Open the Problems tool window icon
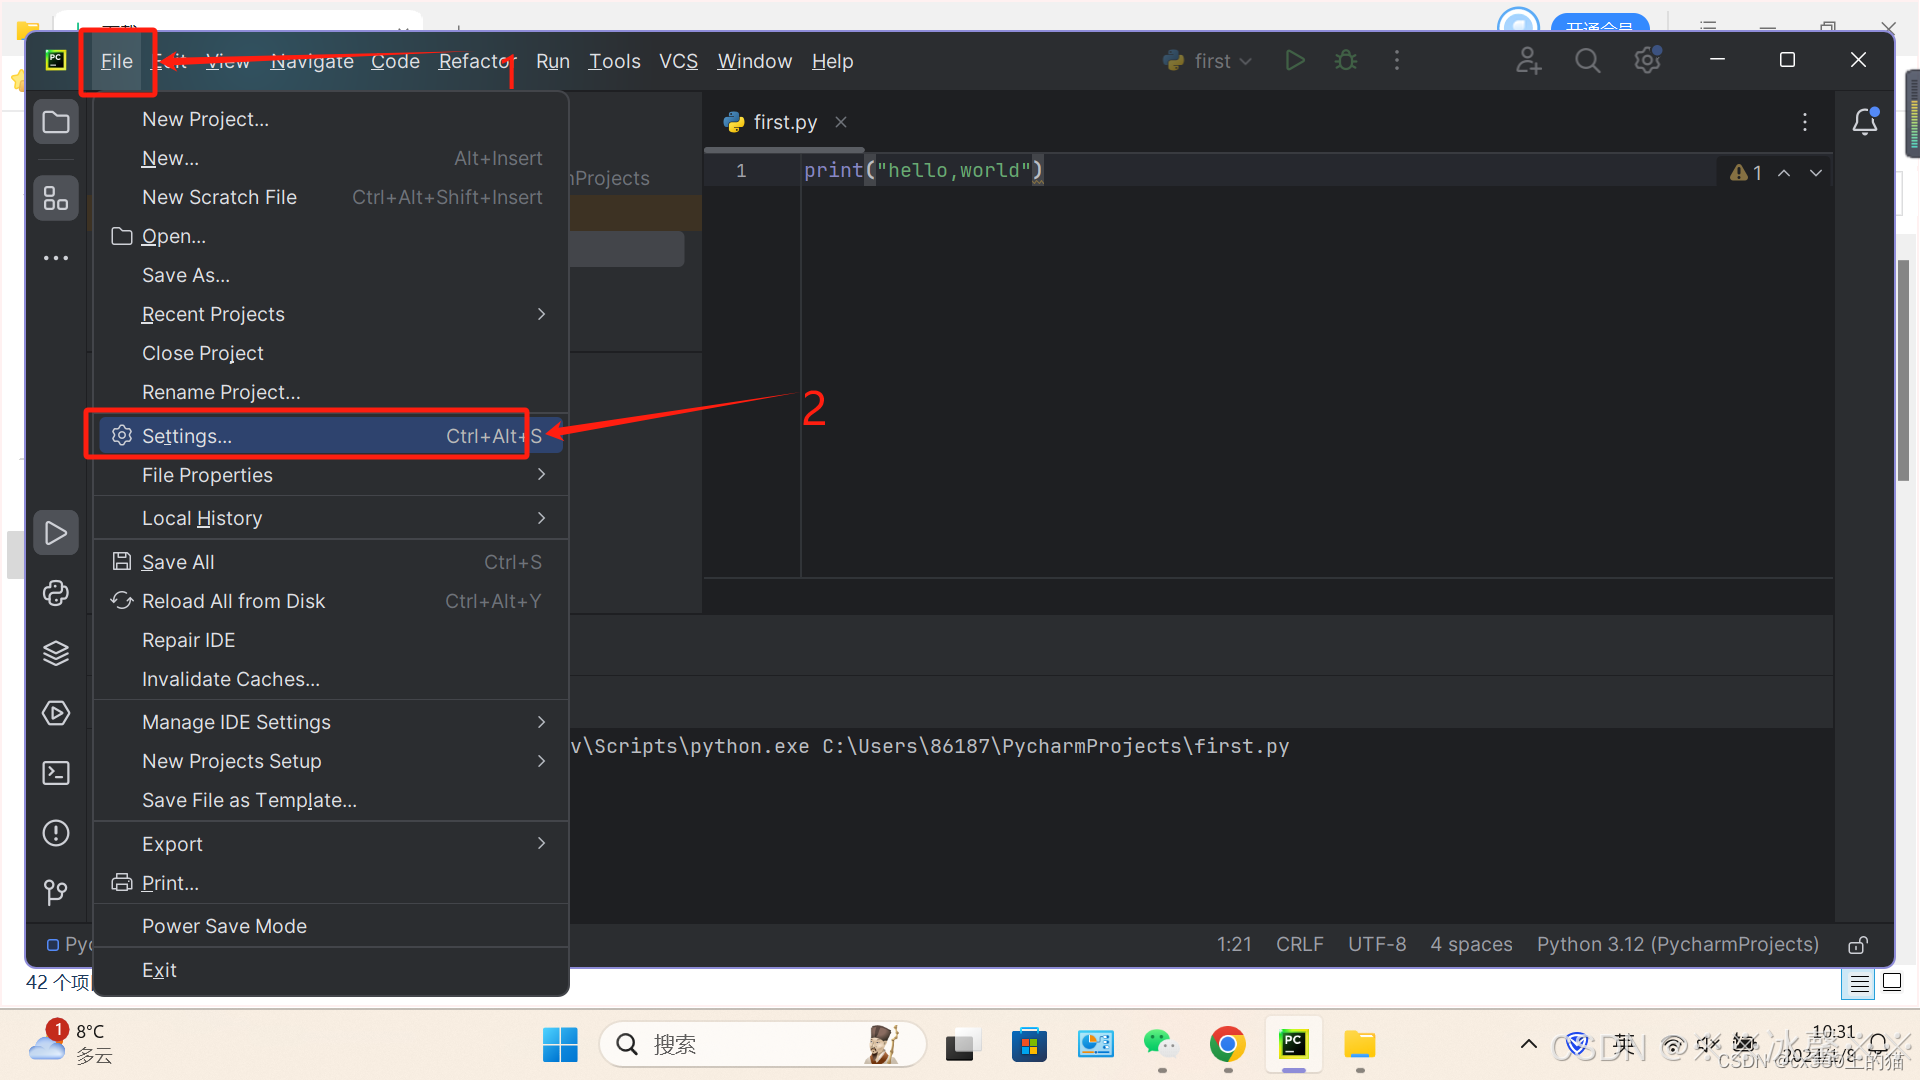The height and width of the screenshot is (1080, 1920). pos(56,833)
